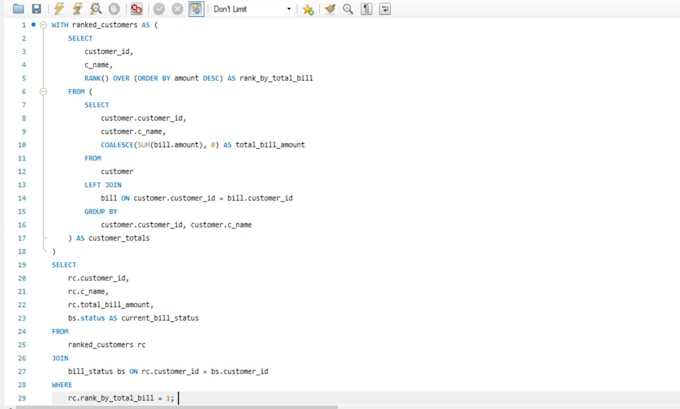Click 'COALESCE' keyword on line 10
Image resolution: width=680 pixels, height=409 pixels.
(117, 145)
